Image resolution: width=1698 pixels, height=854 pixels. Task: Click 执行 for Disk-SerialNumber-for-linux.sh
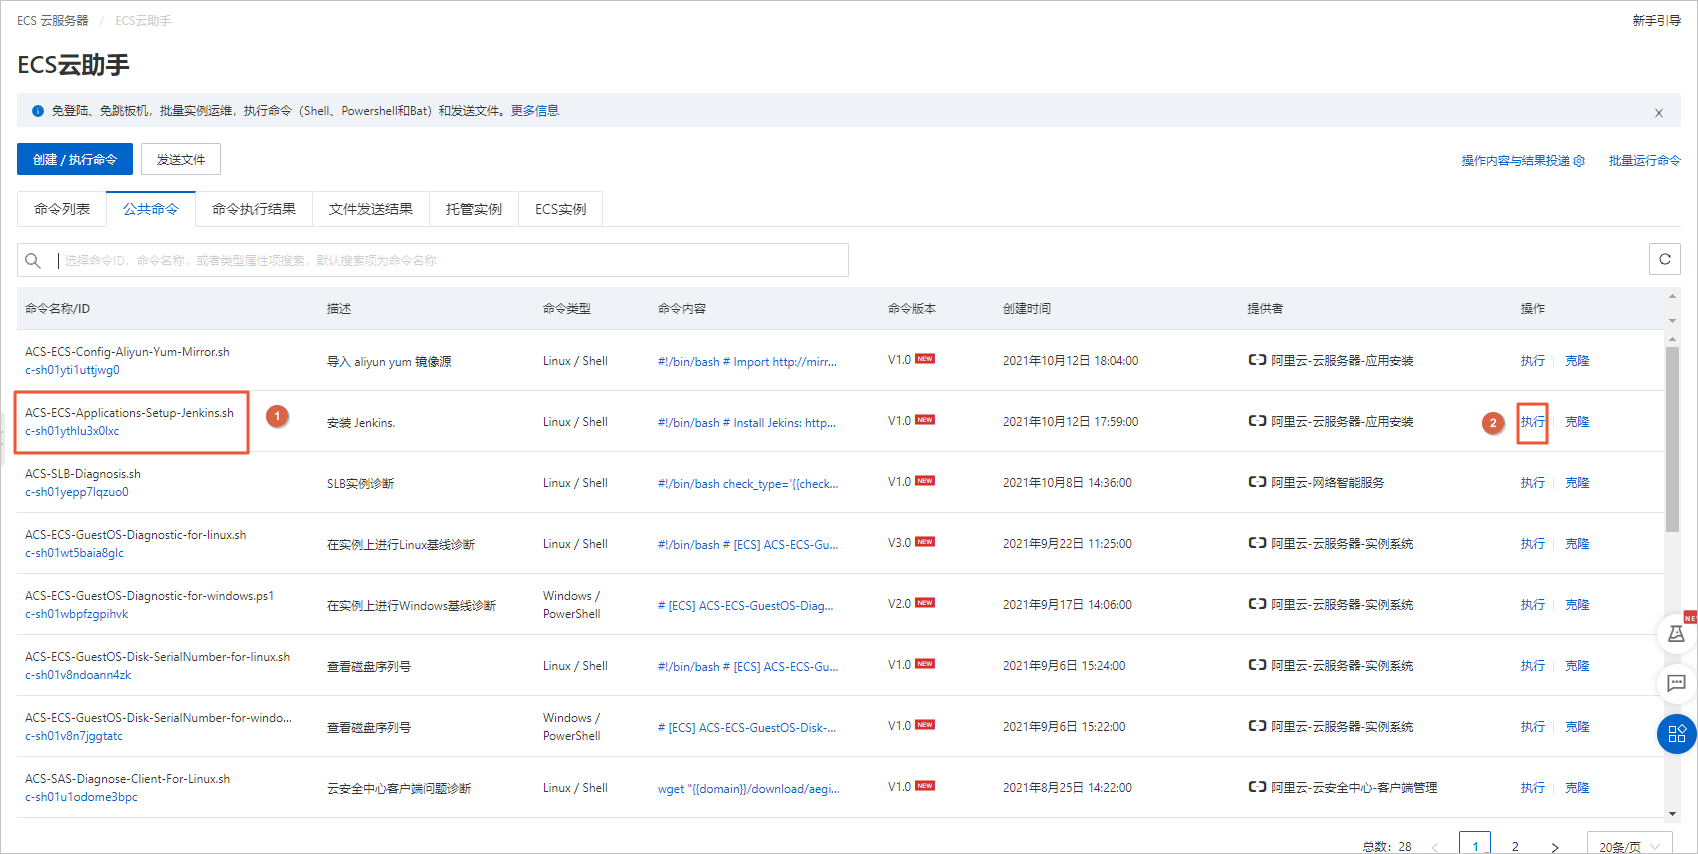pyautogui.click(x=1533, y=666)
